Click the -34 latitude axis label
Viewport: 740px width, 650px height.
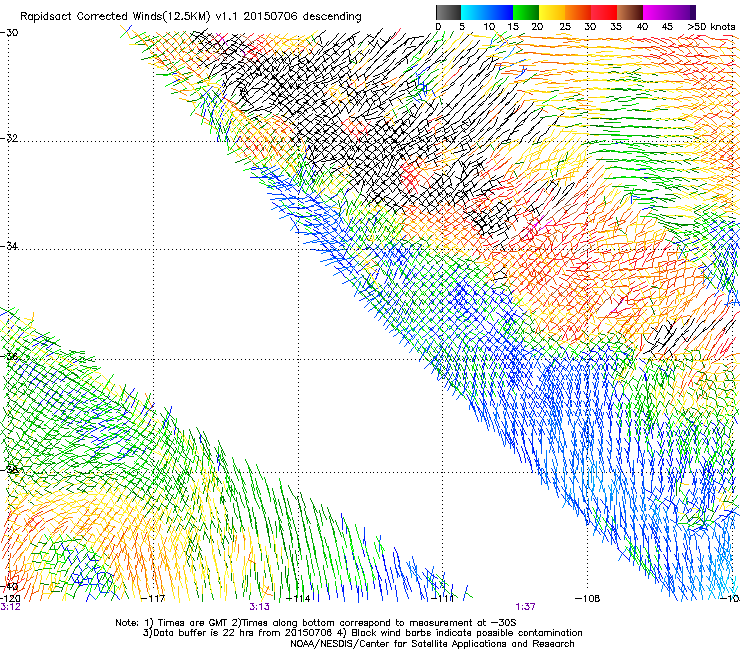9,246
